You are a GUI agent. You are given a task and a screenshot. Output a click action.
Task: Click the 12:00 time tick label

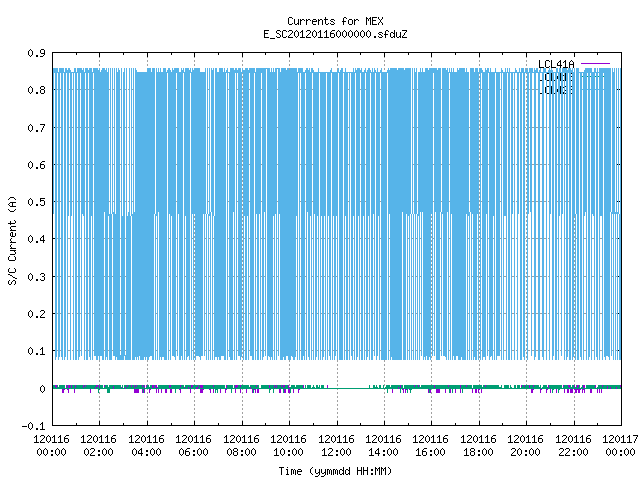(336, 452)
